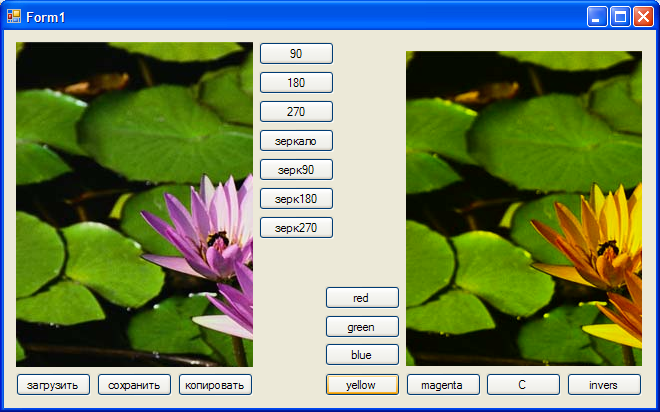Save the image using сохранить button

[x=134, y=384]
